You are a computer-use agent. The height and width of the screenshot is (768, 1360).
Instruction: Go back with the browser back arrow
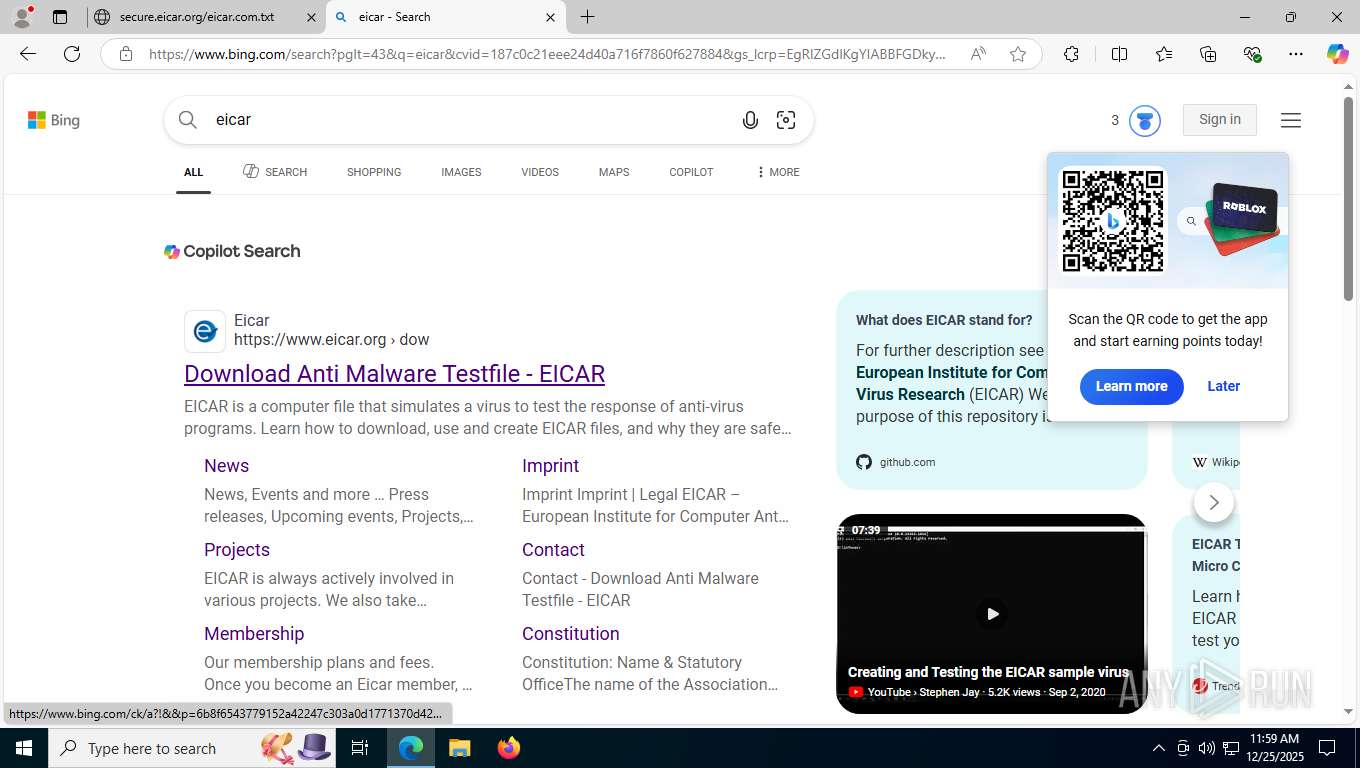click(28, 54)
